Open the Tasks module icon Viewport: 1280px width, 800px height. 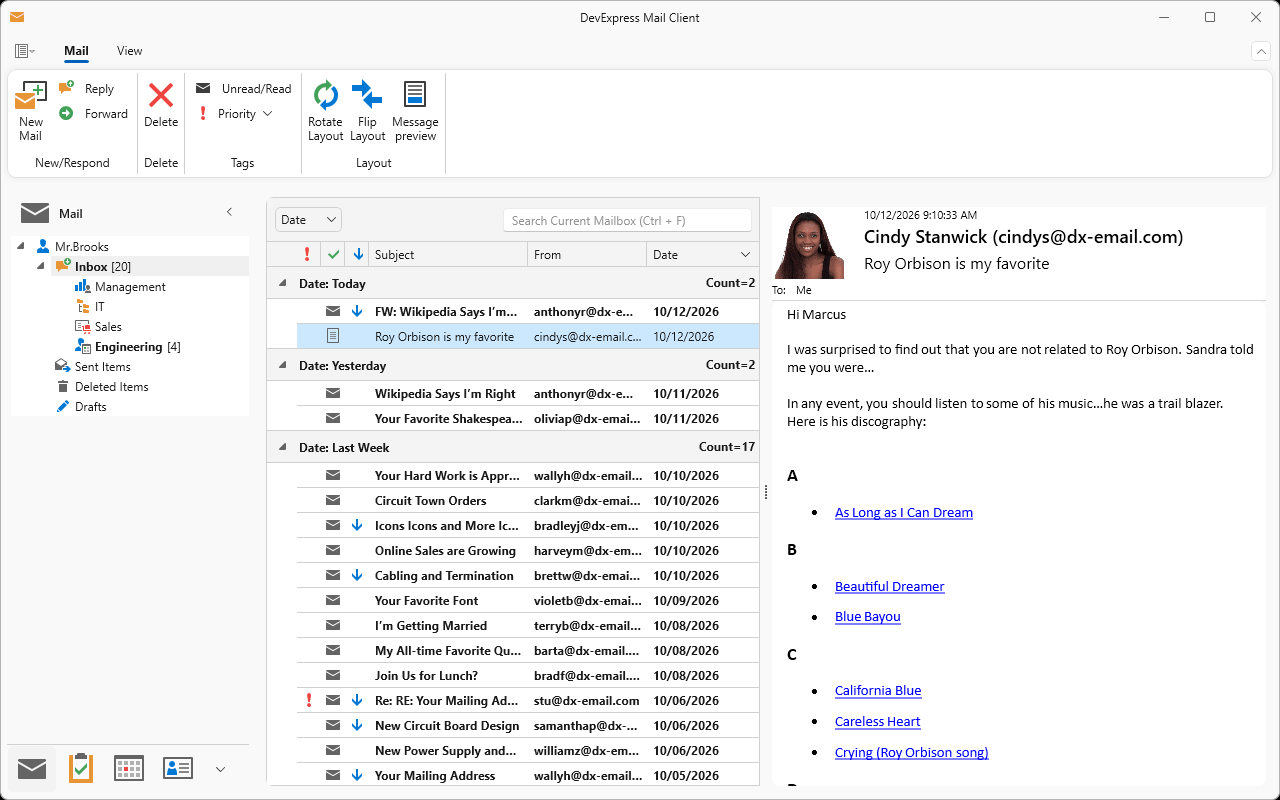[81, 768]
